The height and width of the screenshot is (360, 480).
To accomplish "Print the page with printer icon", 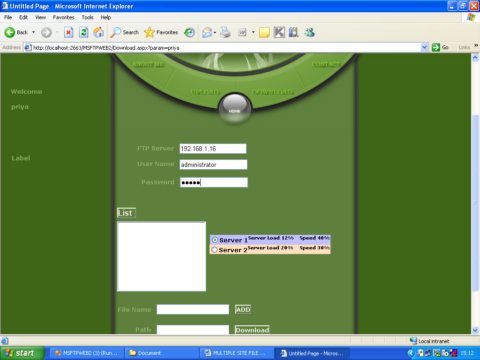I will point(225,32).
